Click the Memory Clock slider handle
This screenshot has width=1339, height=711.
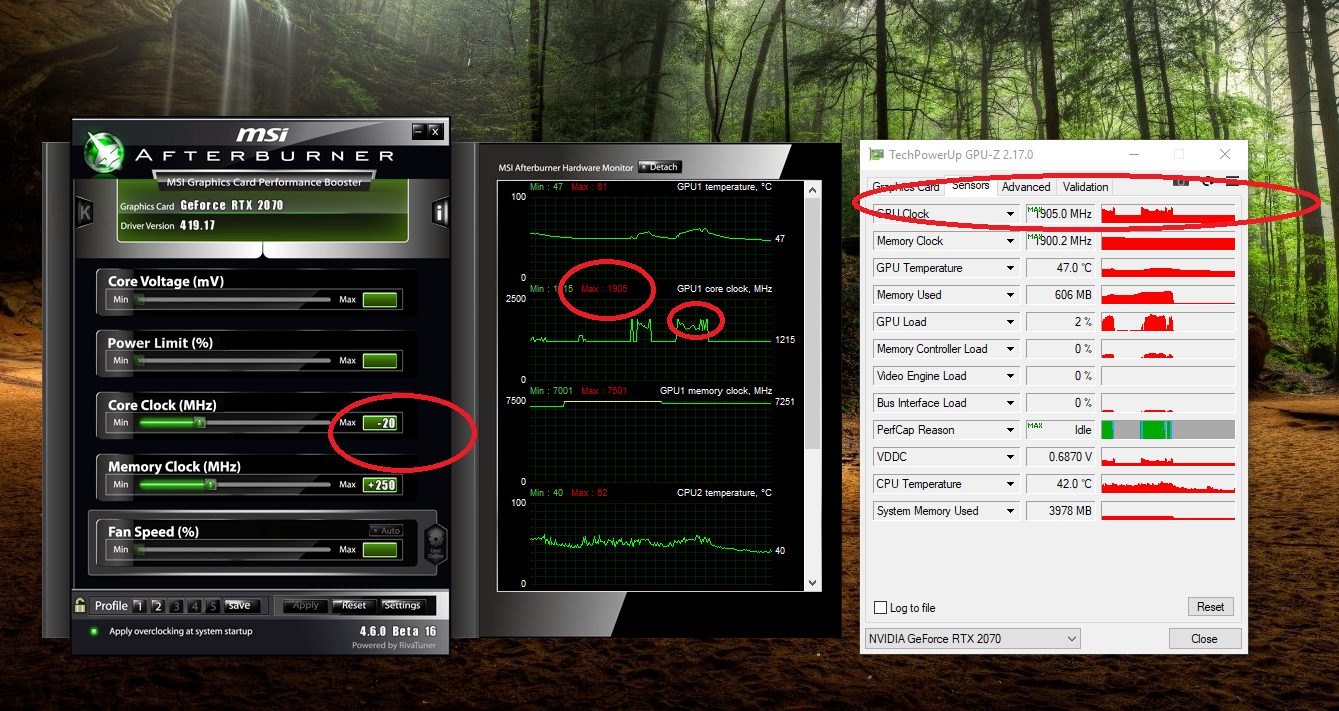click(x=210, y=485)
